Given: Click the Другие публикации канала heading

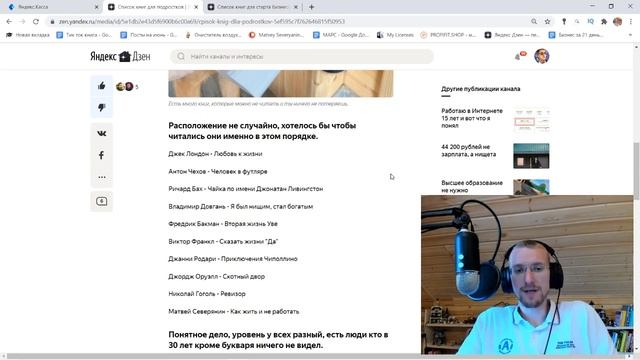Looking at the screenshot, I should pos(480,89).
